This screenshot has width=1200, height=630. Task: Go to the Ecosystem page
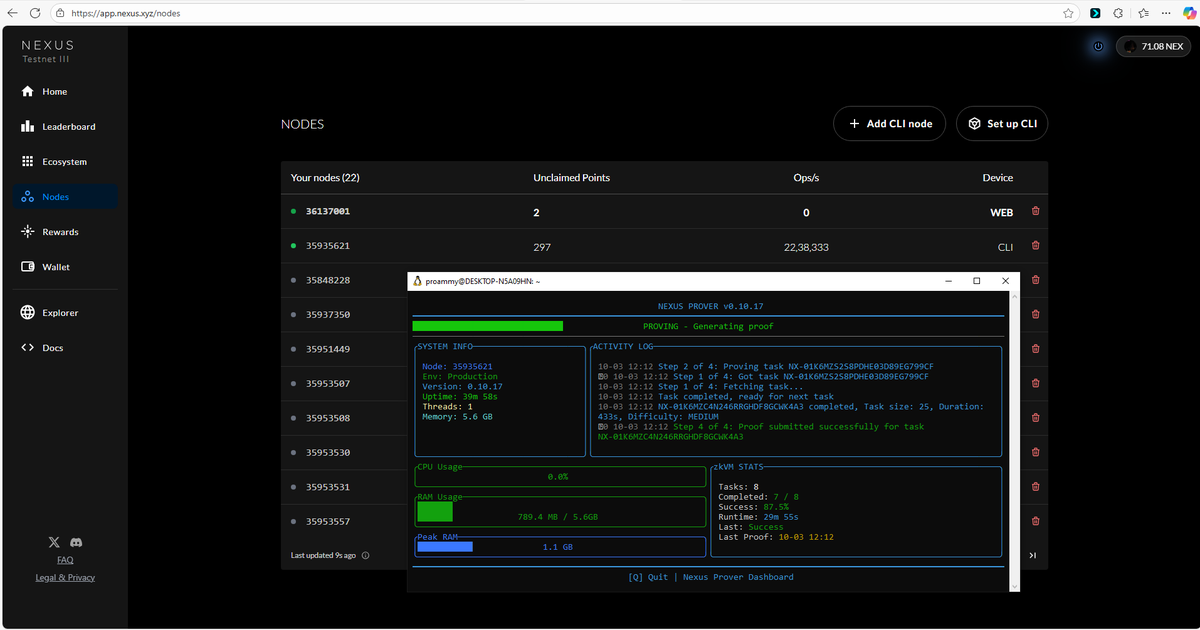coord(54,162)
